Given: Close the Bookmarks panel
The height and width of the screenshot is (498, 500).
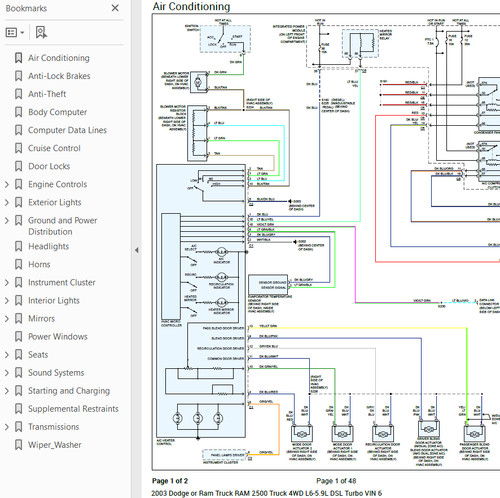Looking at the screenshot, I should tap(115, 8).
